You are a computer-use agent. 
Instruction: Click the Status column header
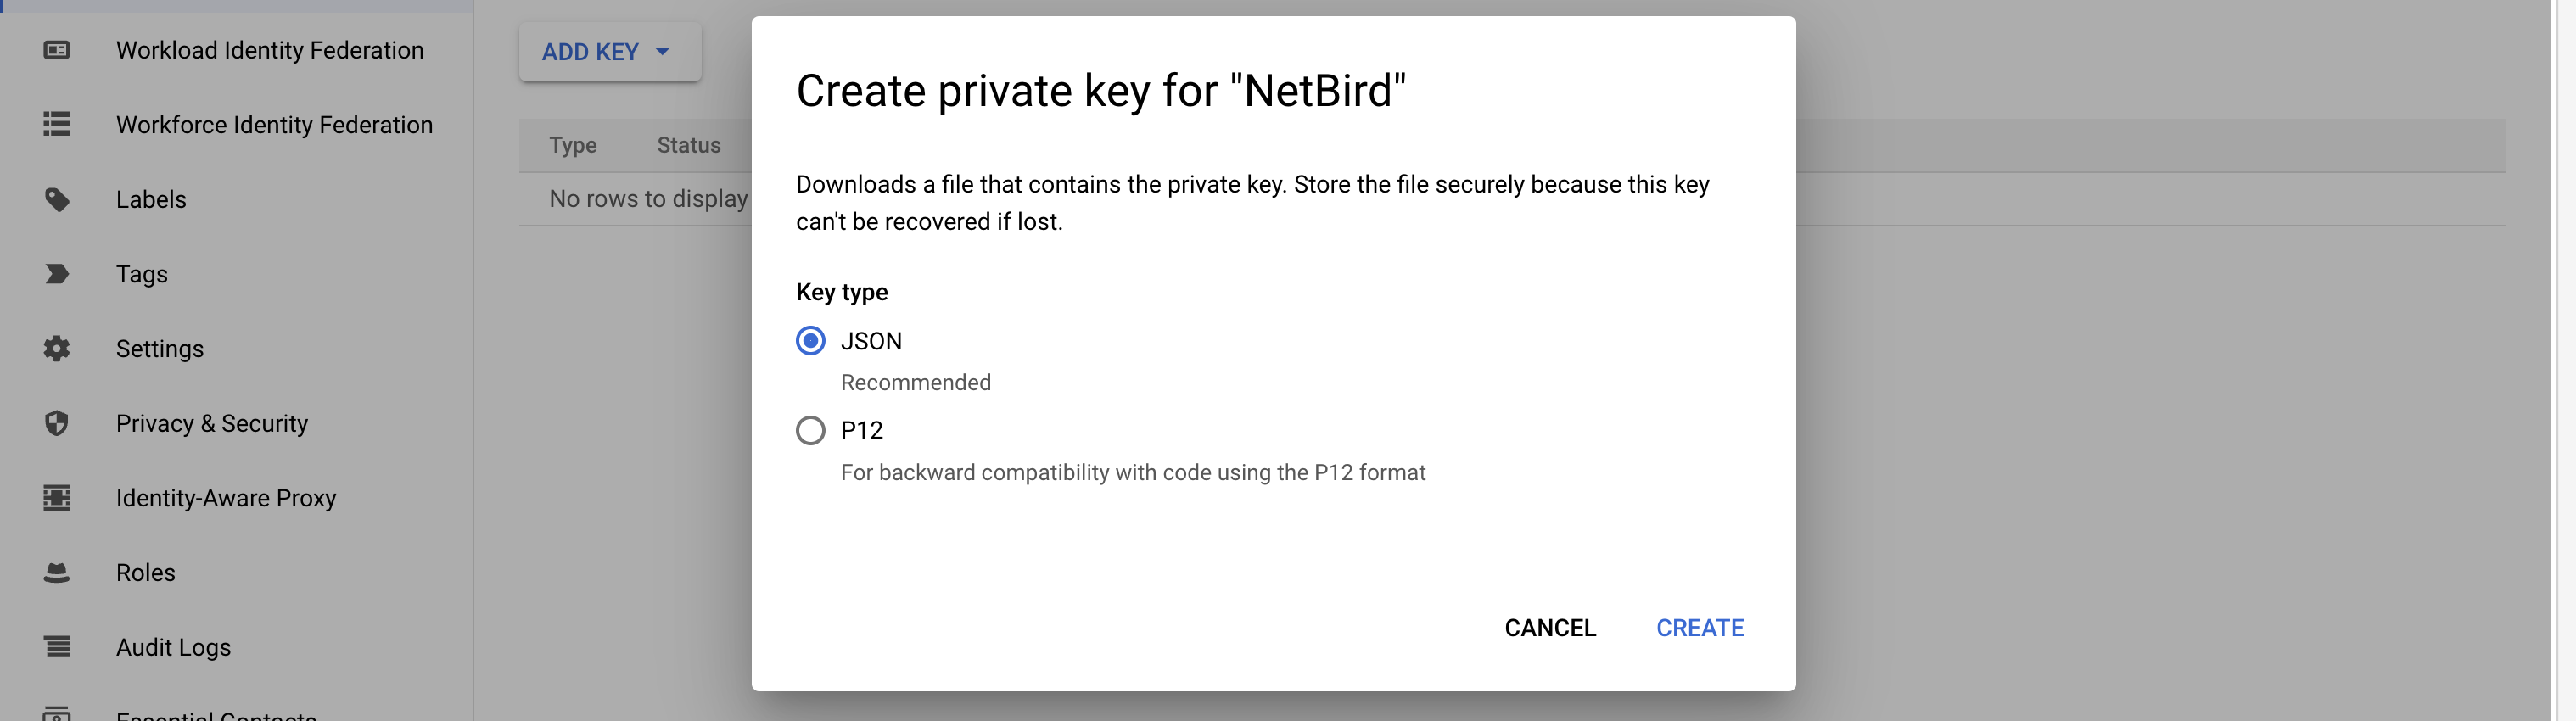coord(688,145)
